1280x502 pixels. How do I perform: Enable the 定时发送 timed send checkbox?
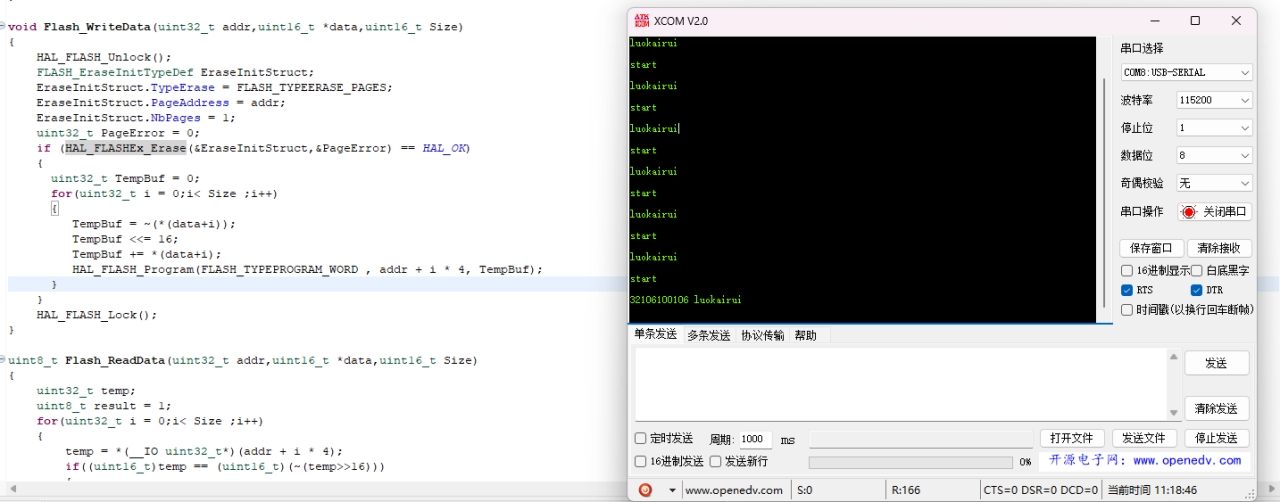pos(641,439)
